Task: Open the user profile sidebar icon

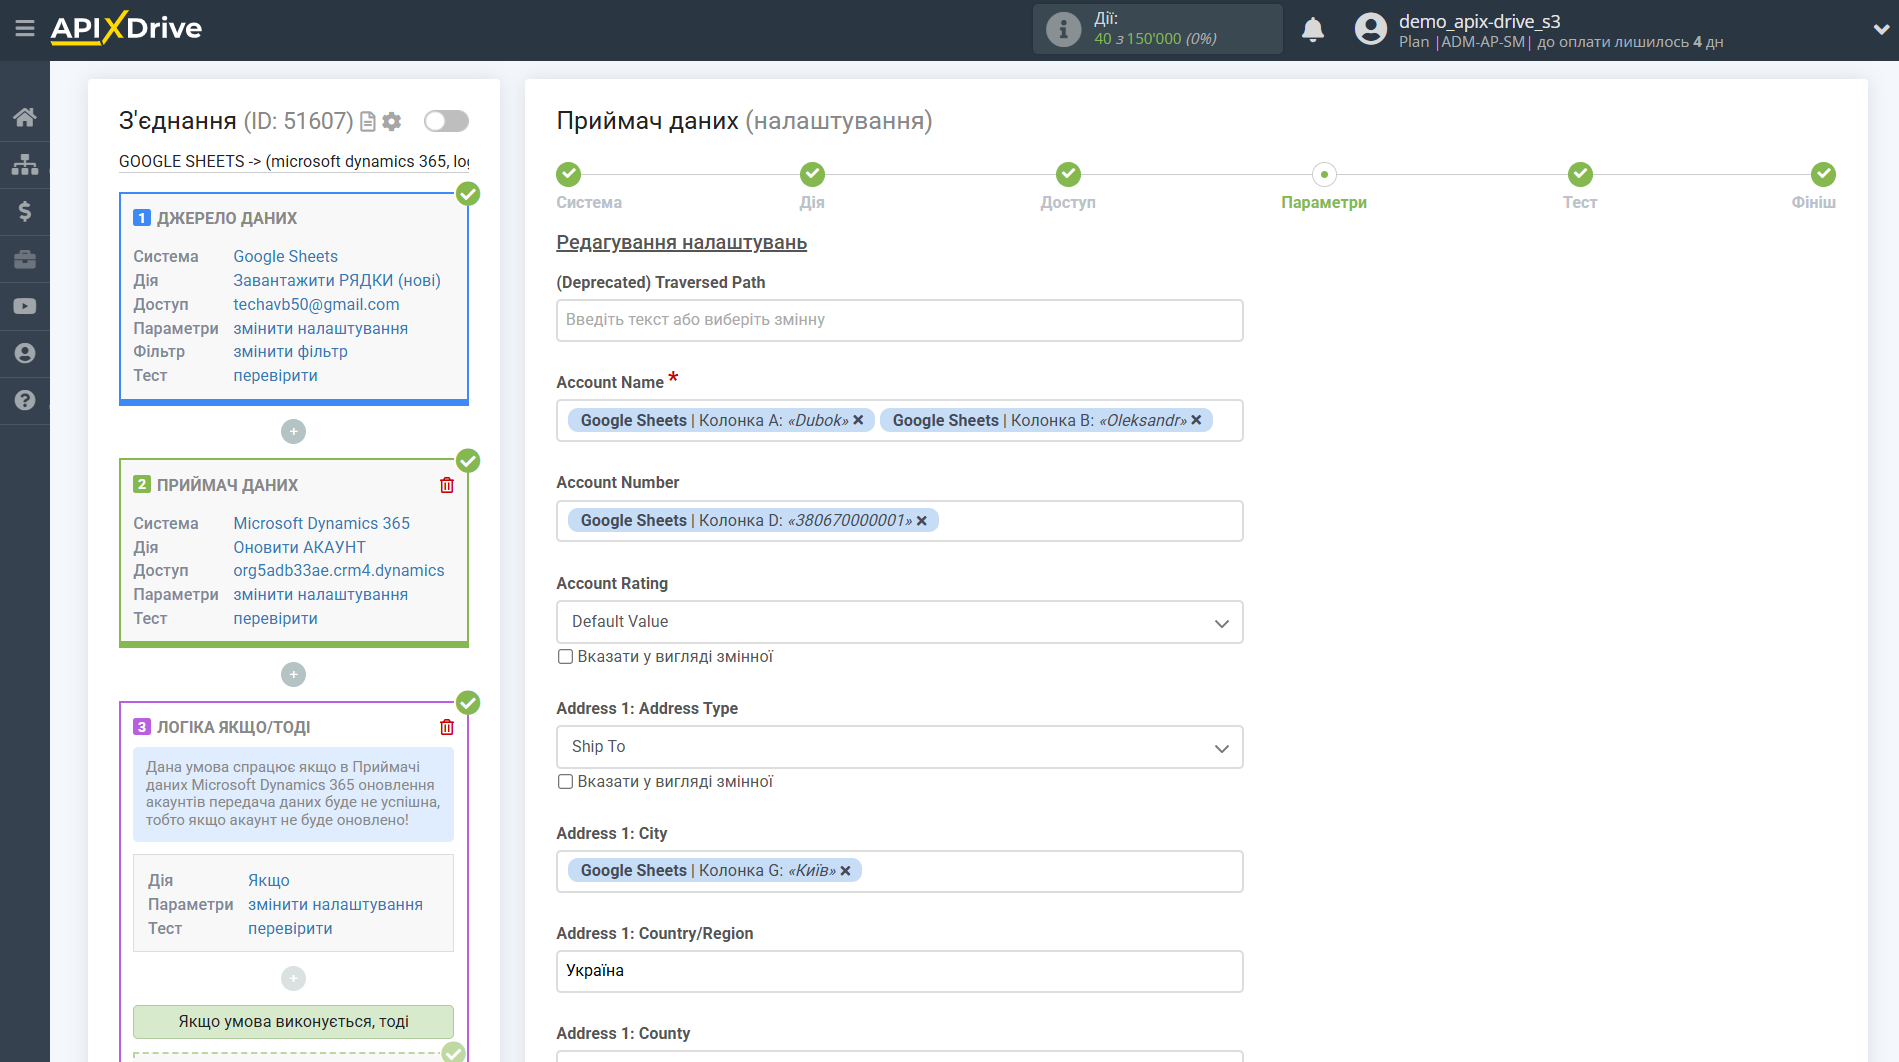Action: tap(25, 353)
